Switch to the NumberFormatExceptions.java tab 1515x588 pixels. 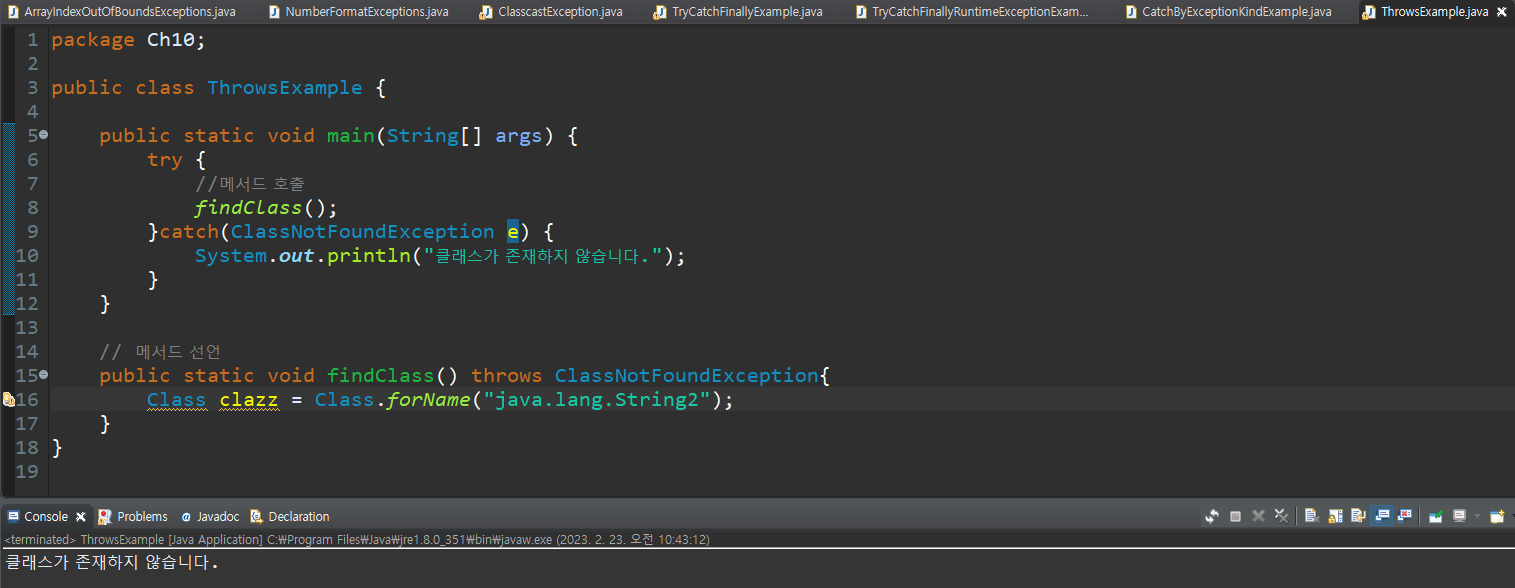coord(367,12)
